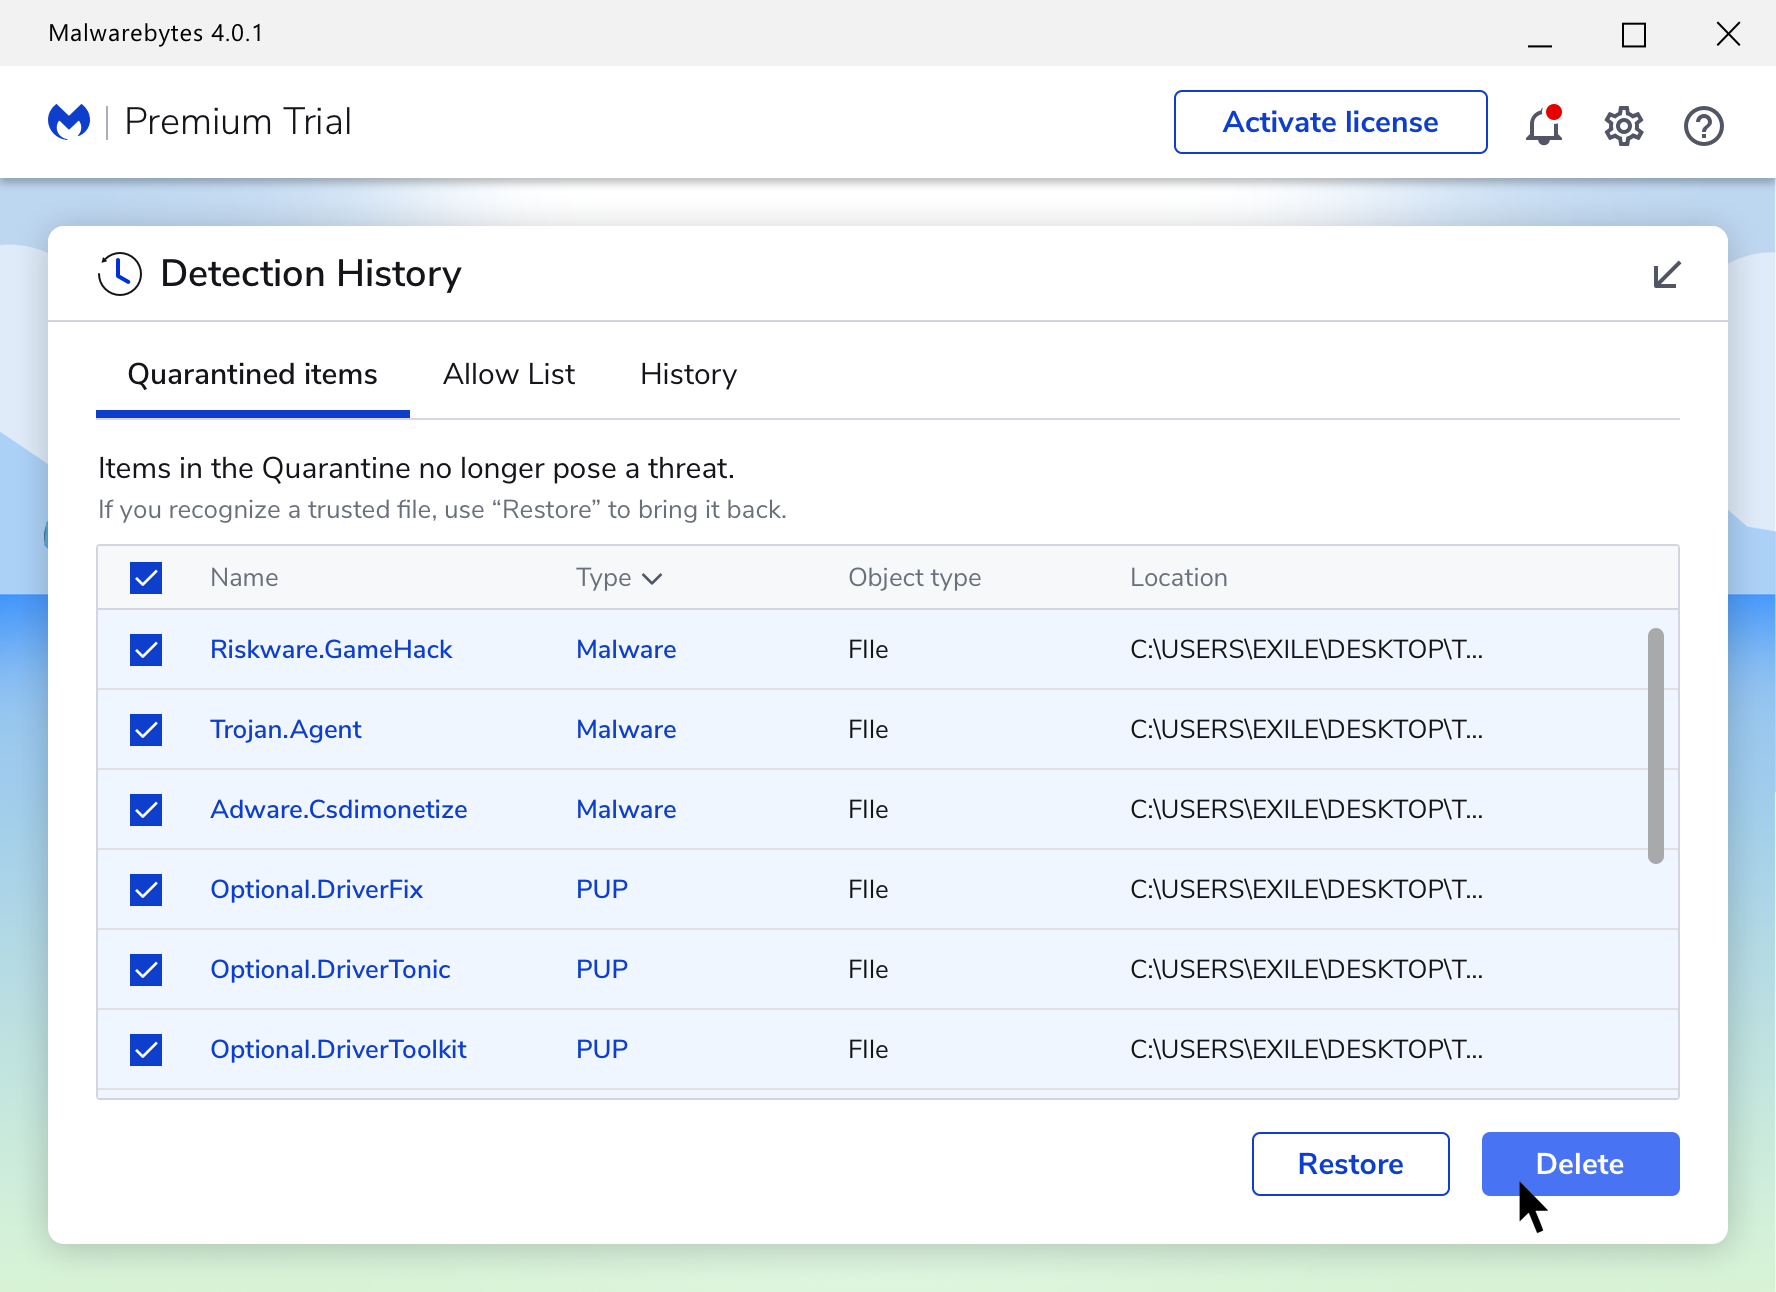Open the Riskware.GameHack detection link
The width and height of the screenshot is (1776, 1292).
(331, 650)
